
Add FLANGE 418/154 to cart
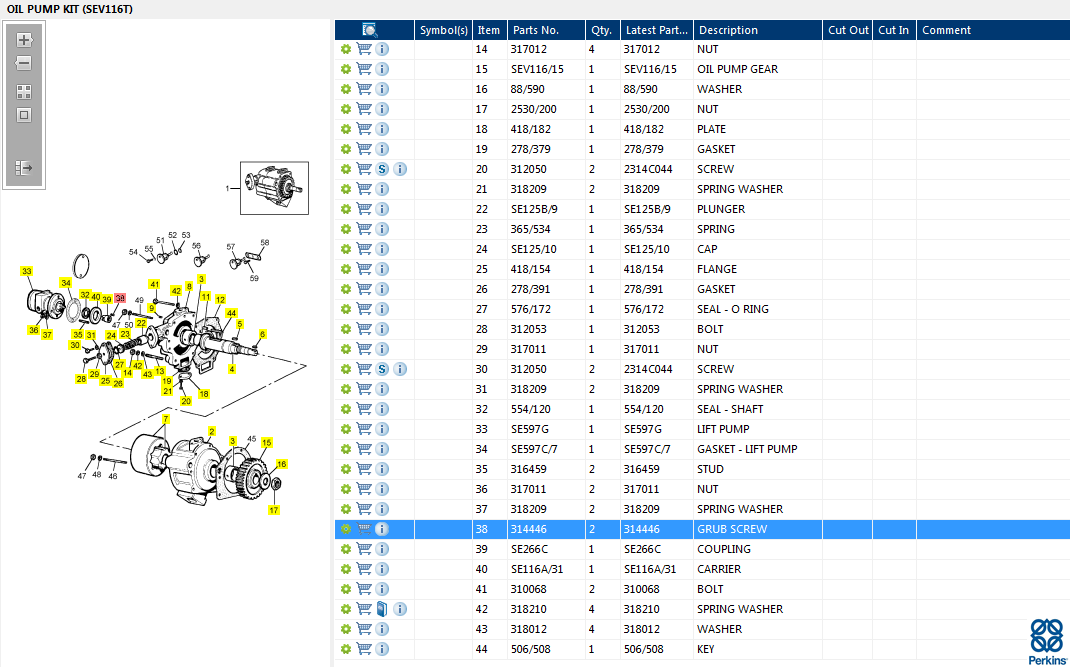click(x=364, y=269)
